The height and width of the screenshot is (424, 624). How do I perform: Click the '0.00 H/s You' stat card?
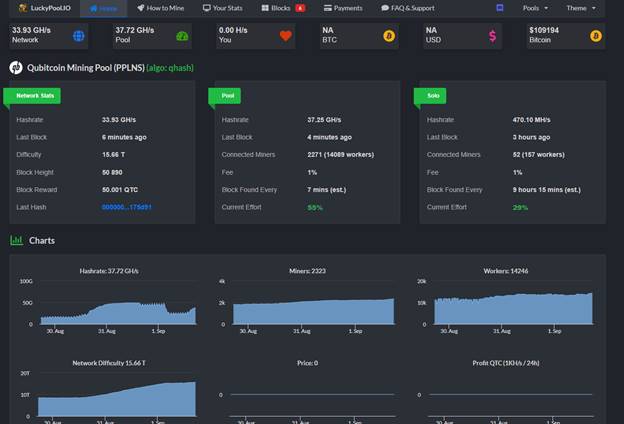[255, 35]
